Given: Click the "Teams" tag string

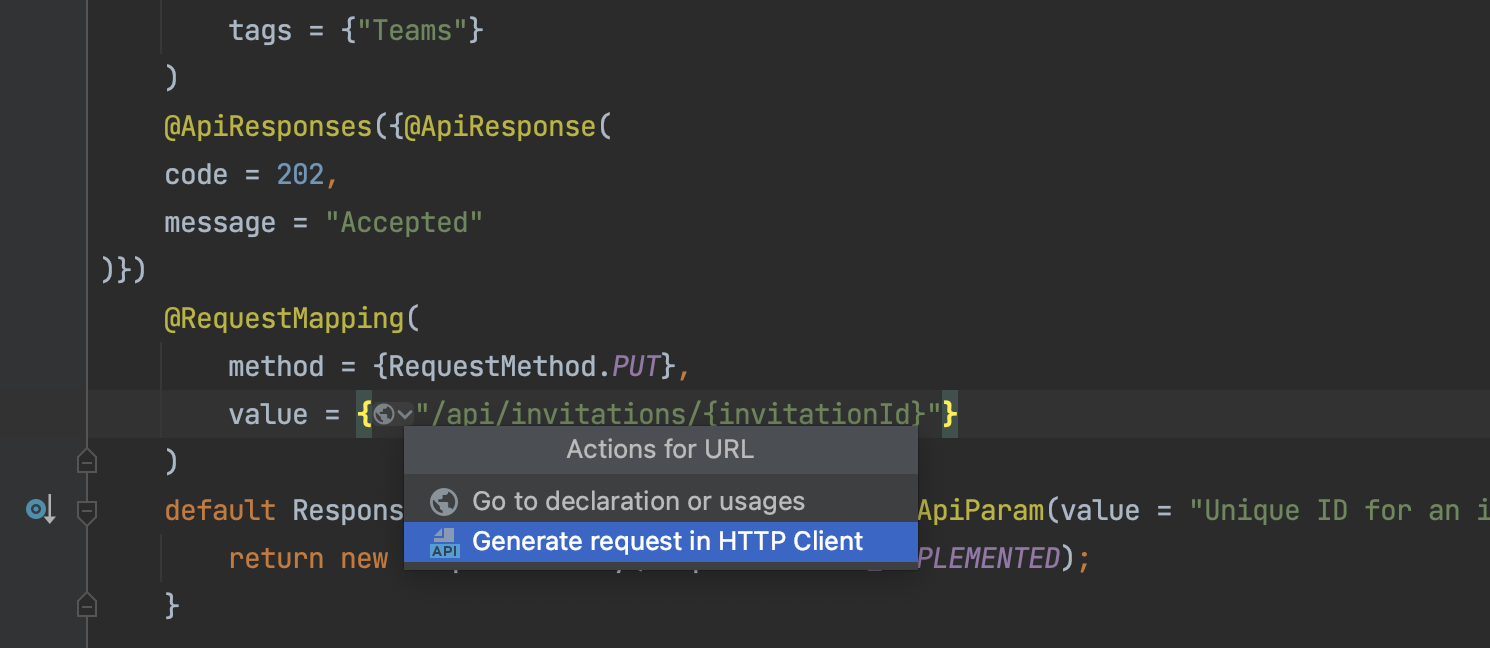Looking at the screenshot, I should pyautogui.click(x=412, y=30).
